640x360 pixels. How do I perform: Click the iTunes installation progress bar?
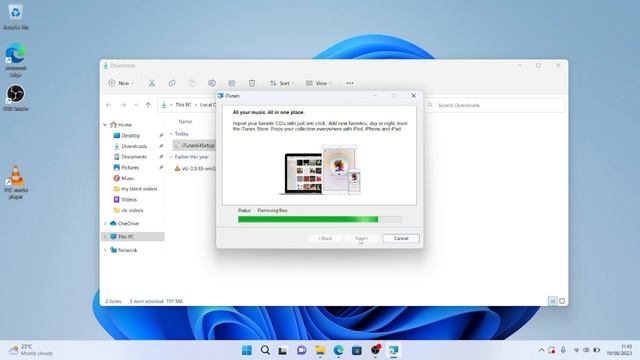[x=320, y=220]
